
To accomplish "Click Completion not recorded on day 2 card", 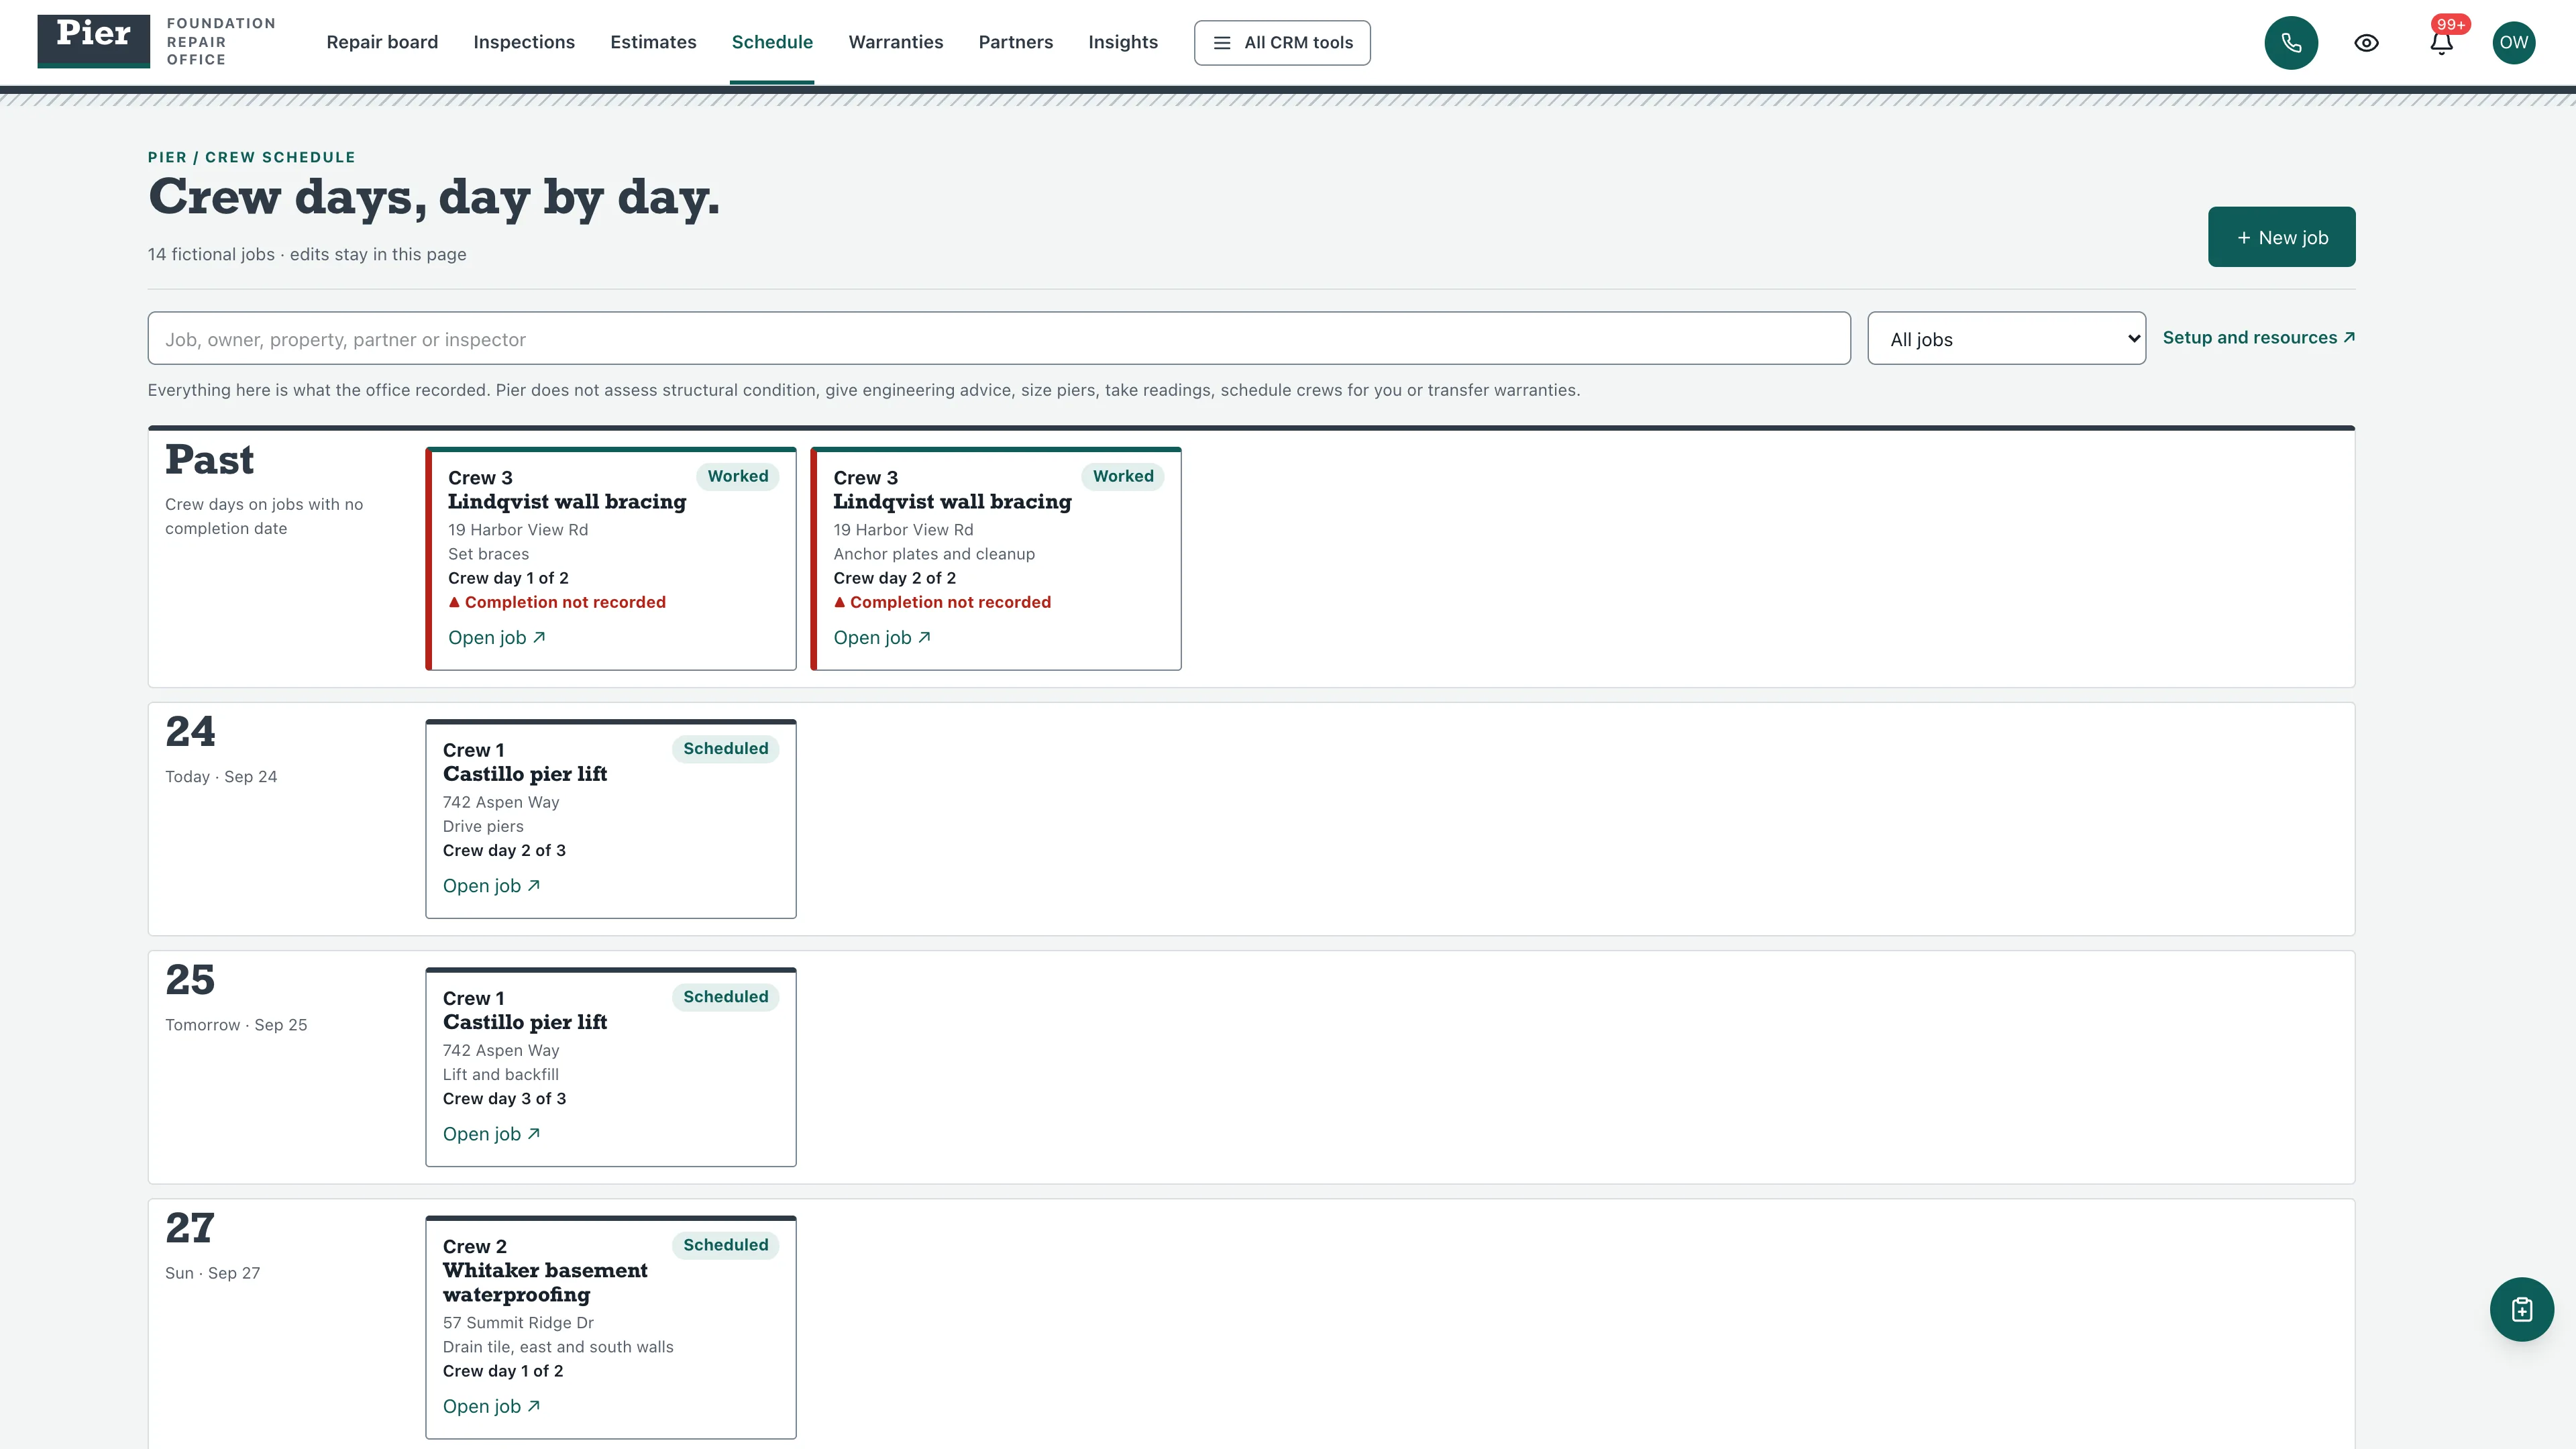I will [942, 602].
